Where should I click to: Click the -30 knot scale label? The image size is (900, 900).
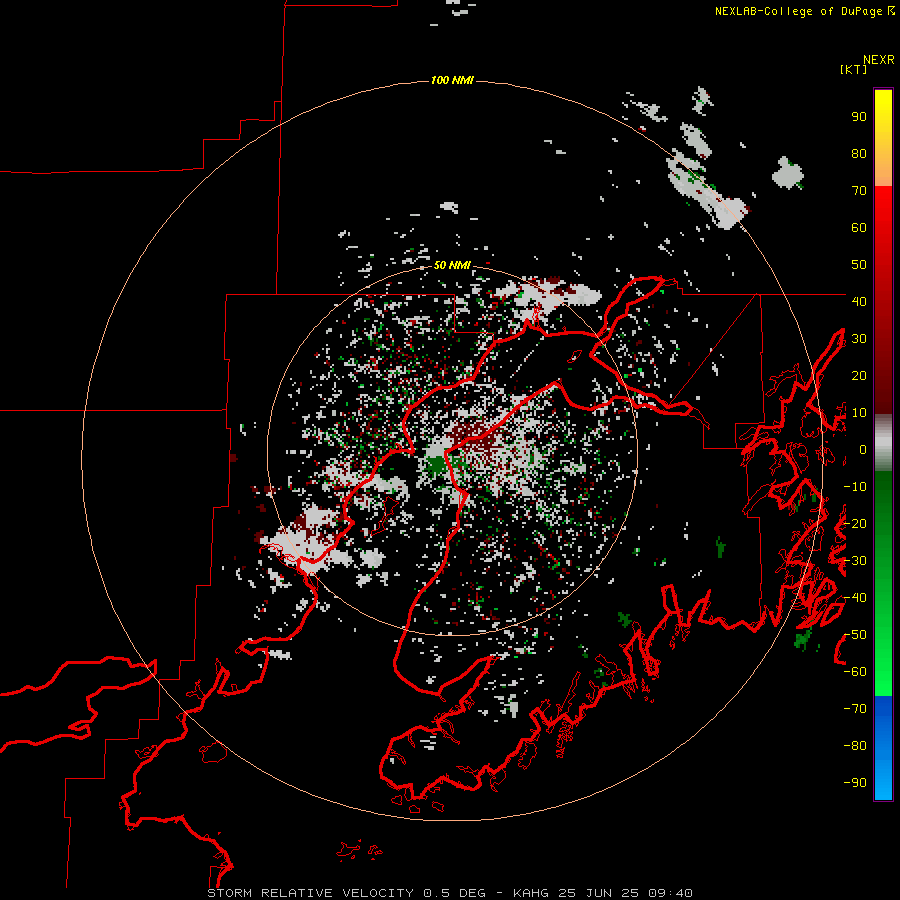click(855, 561)
